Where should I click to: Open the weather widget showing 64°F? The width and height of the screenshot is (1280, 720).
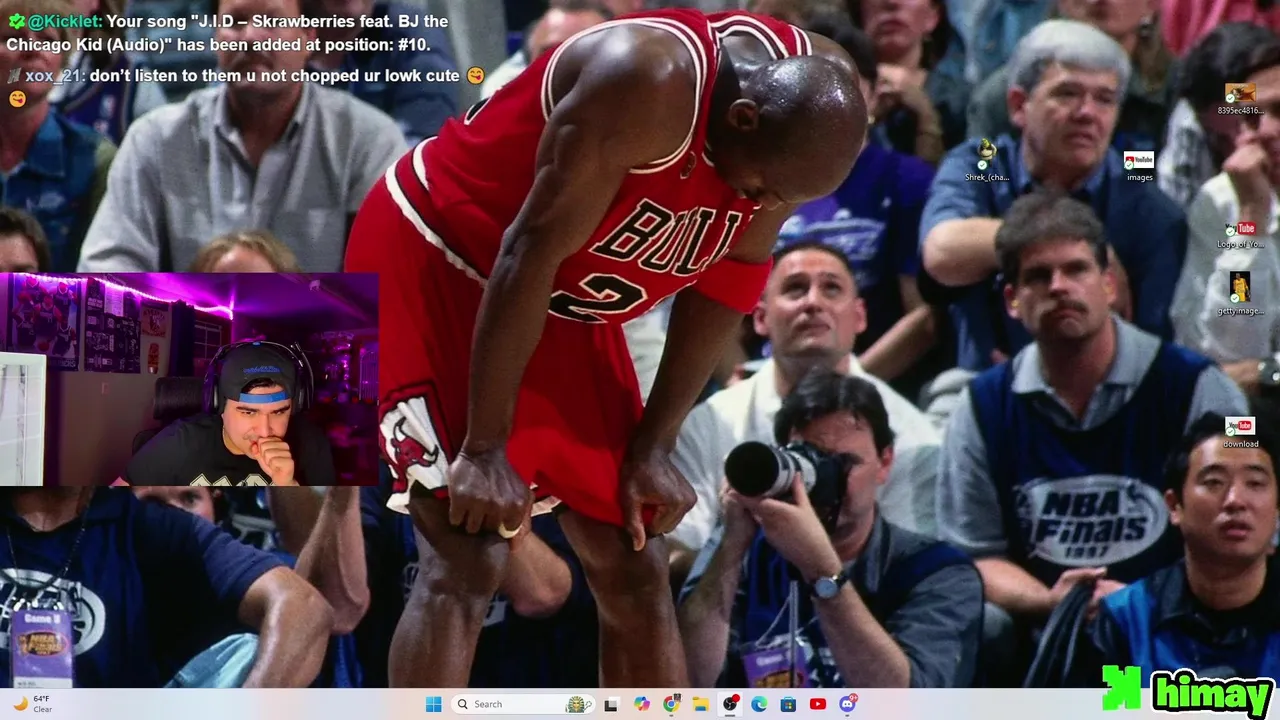tap(32, 704)
